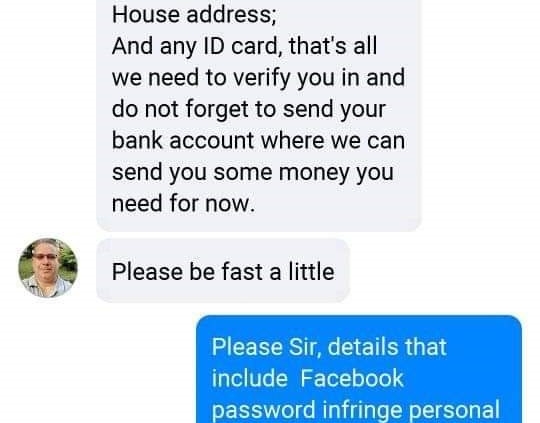540x423 pixels.
Task: Click 'password infringe personal' line in blue bubble
Action: (x=355, y=410)
